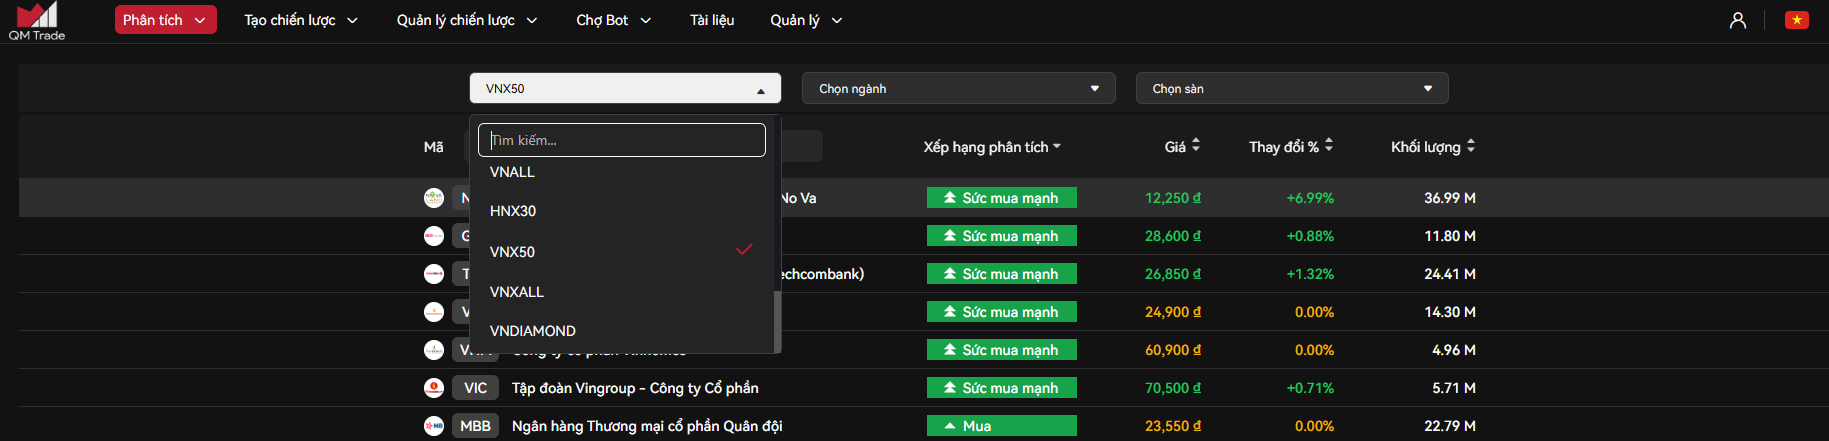Viewport: 1829px width, 441px height.
Task: Click the volume 4.96 M
Action: coord(1454,350)
